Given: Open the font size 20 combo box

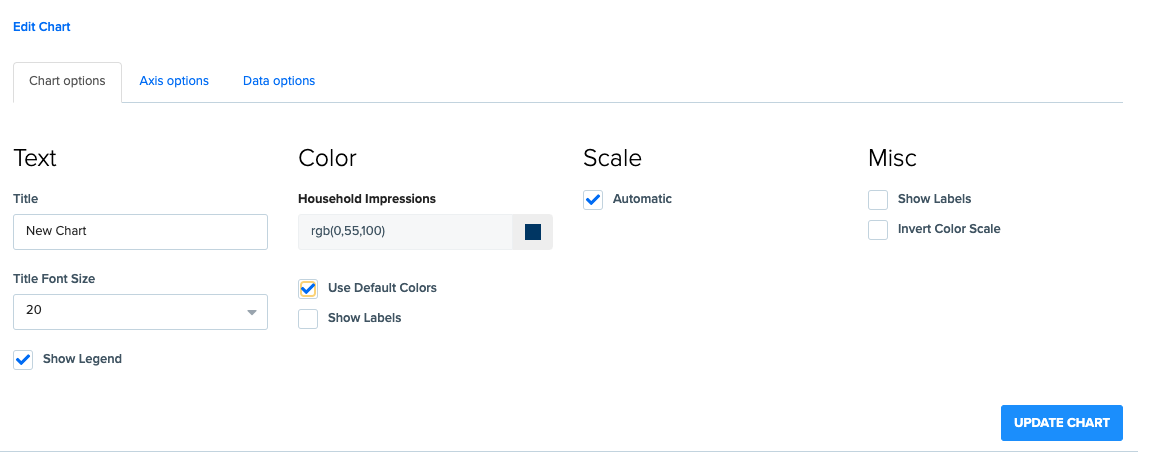Looking at the screenshot, I should [140, 312].
